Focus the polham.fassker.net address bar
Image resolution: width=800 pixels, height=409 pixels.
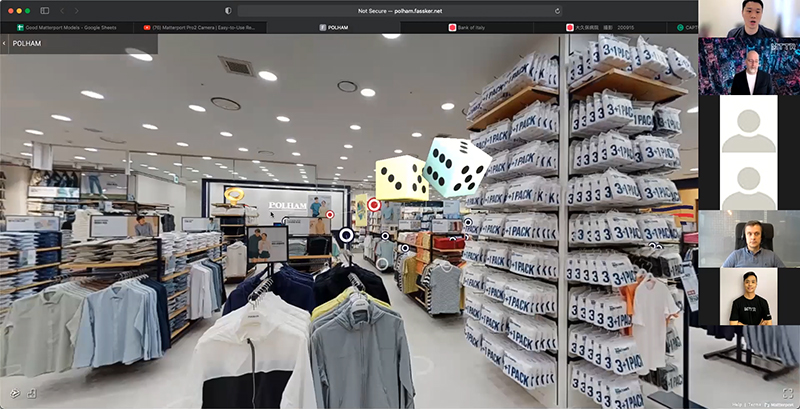(400, 11)
